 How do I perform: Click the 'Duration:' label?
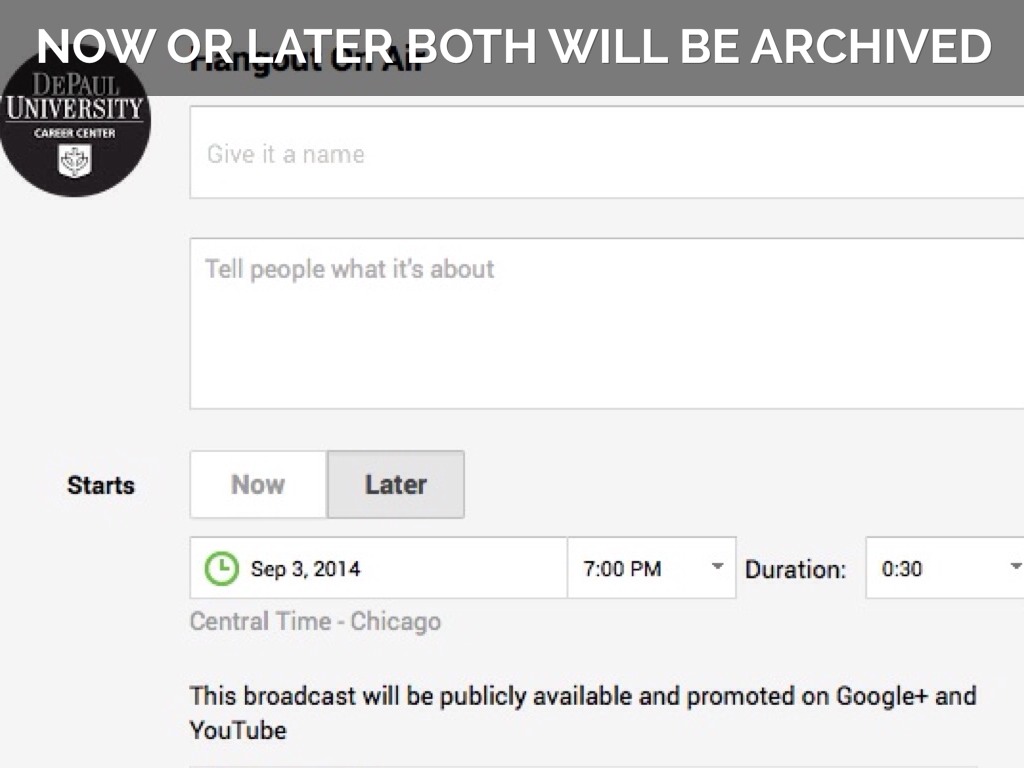point(795,570)
